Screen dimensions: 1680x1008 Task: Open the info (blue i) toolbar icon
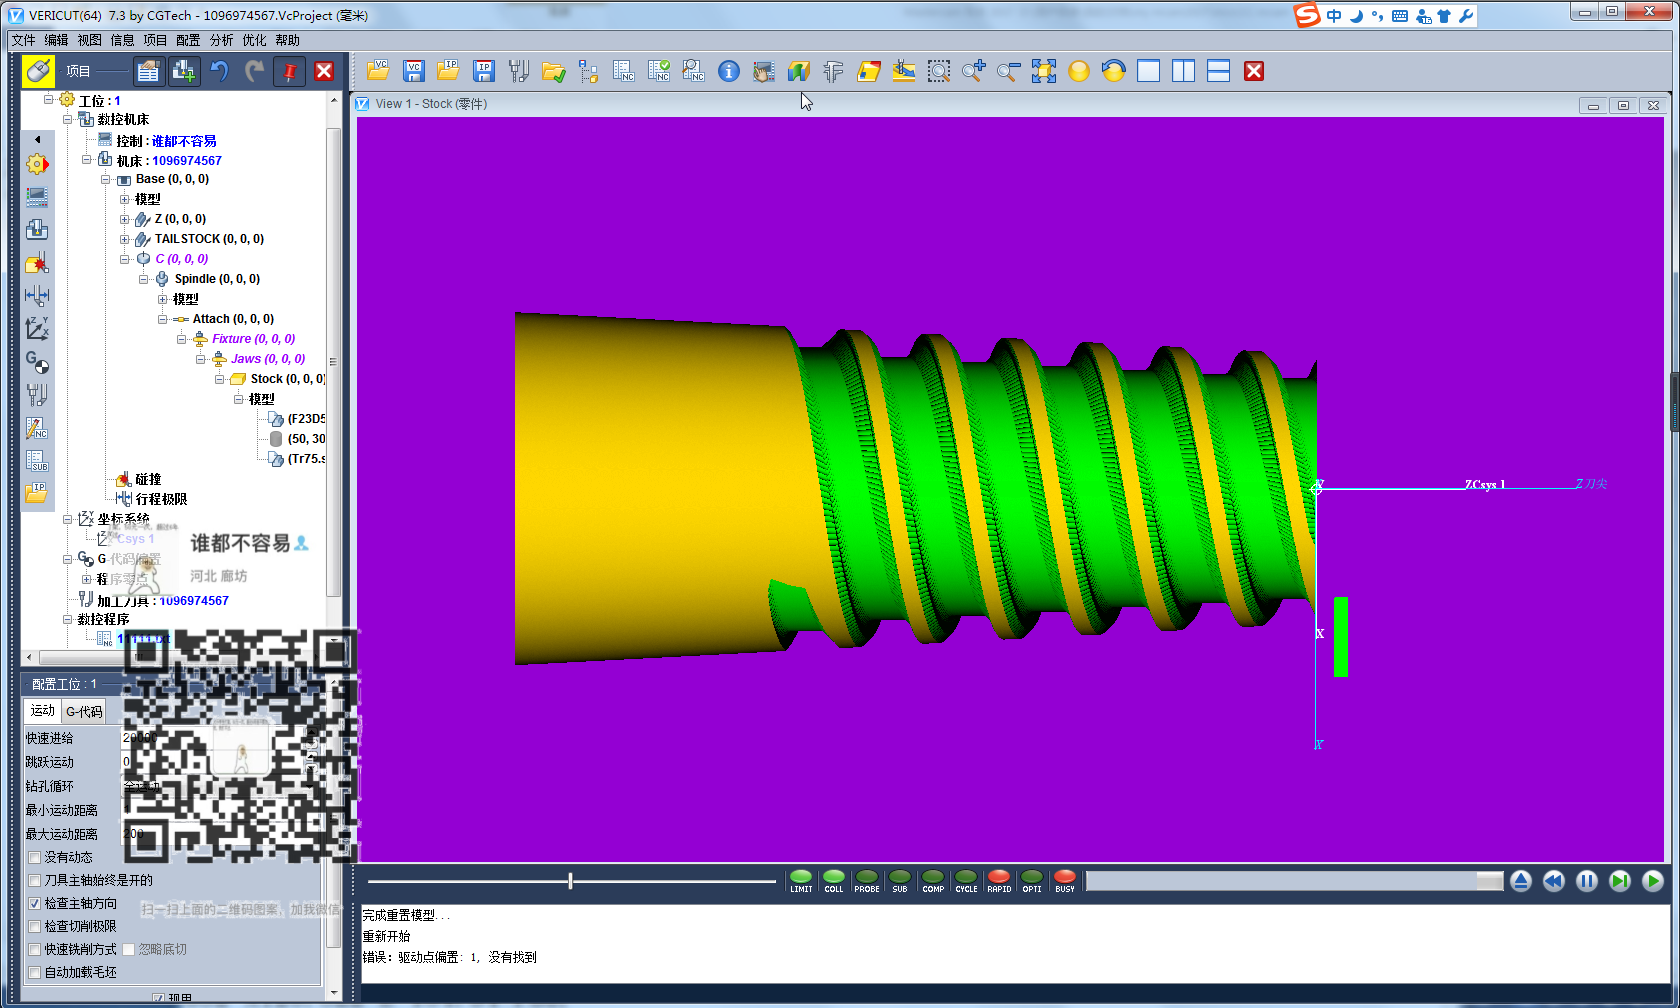coord(729,71)
